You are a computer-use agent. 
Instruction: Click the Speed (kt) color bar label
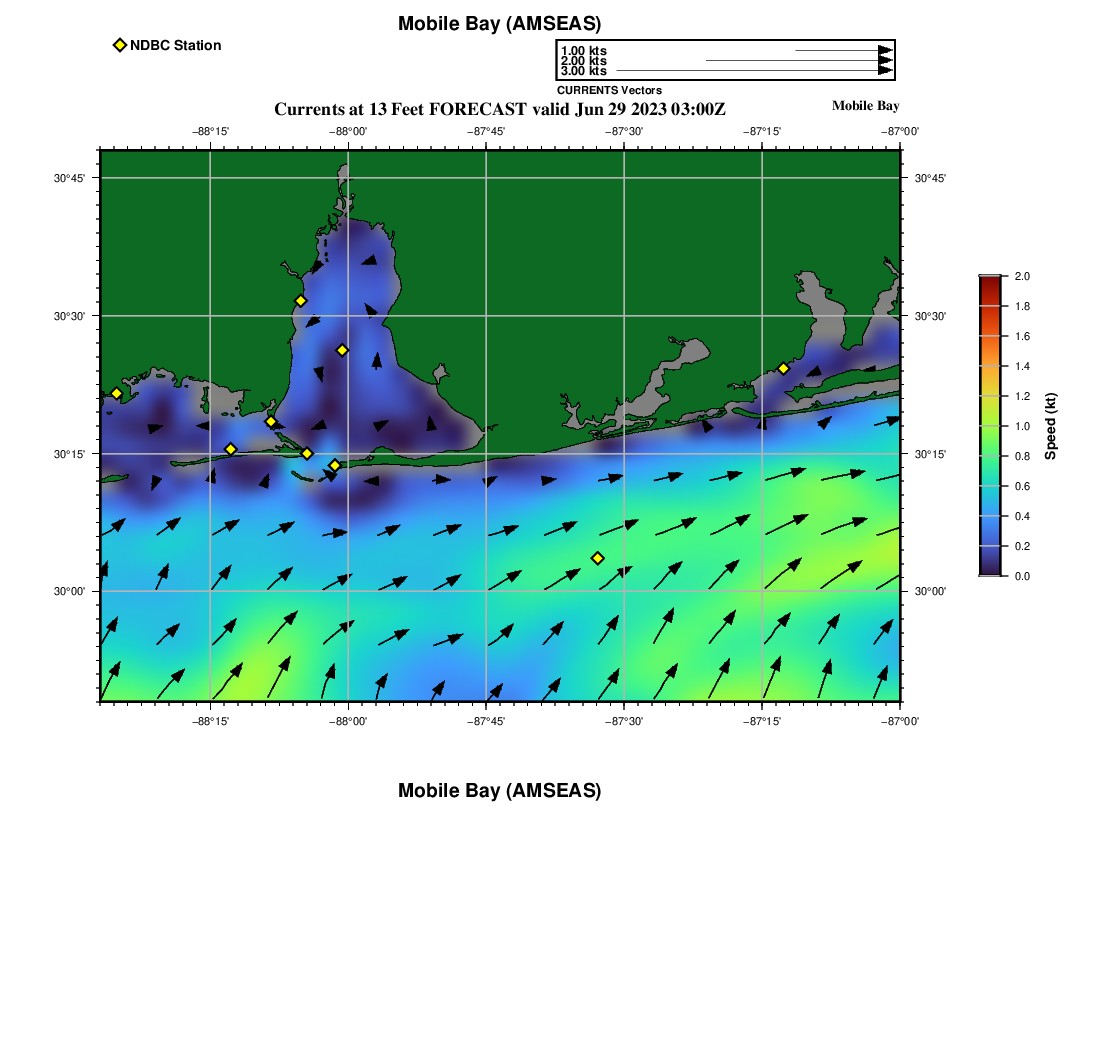tap(1050, 426)
